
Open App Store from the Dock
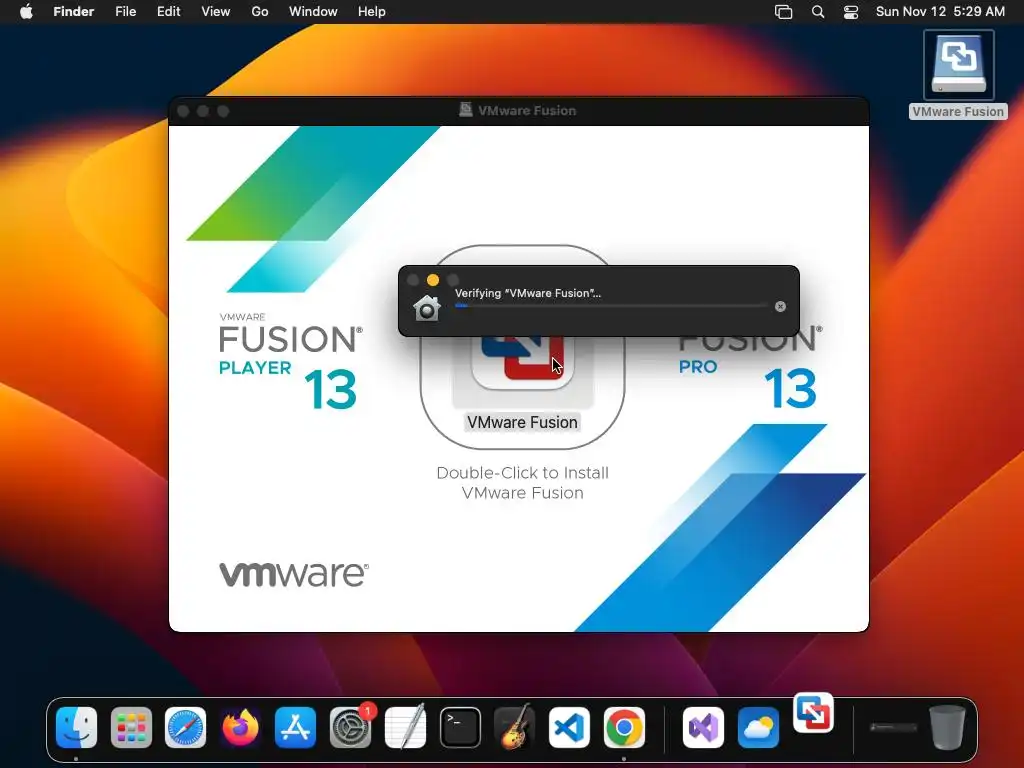coord(295,727)
